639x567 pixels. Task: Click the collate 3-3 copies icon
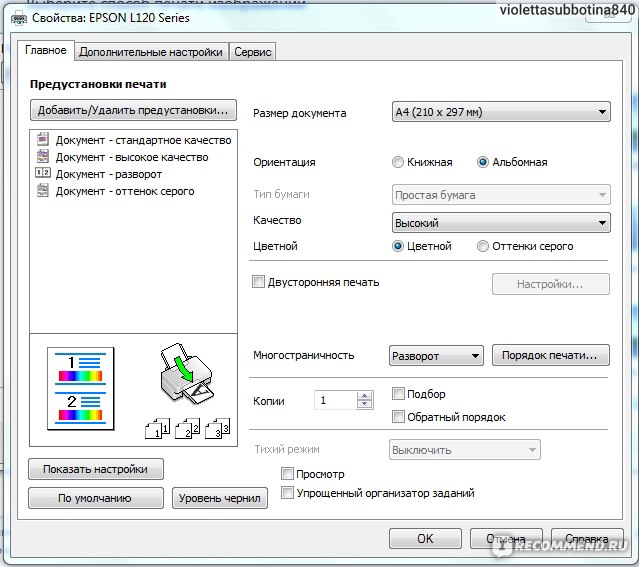coord(218,428)
